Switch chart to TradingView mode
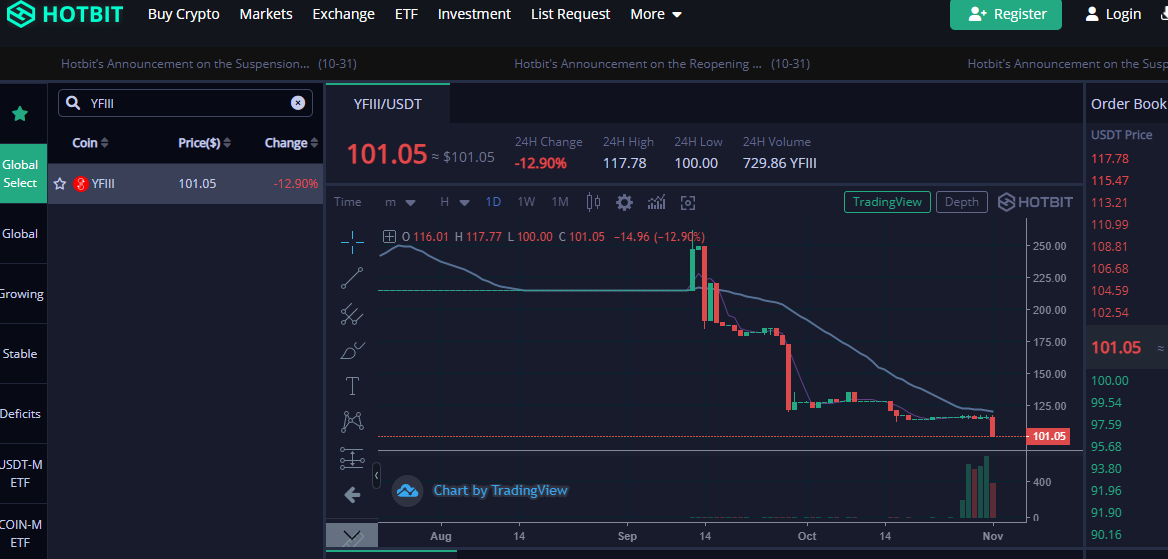The height and width of the screenshot is (559, 1168). point(887,201)
